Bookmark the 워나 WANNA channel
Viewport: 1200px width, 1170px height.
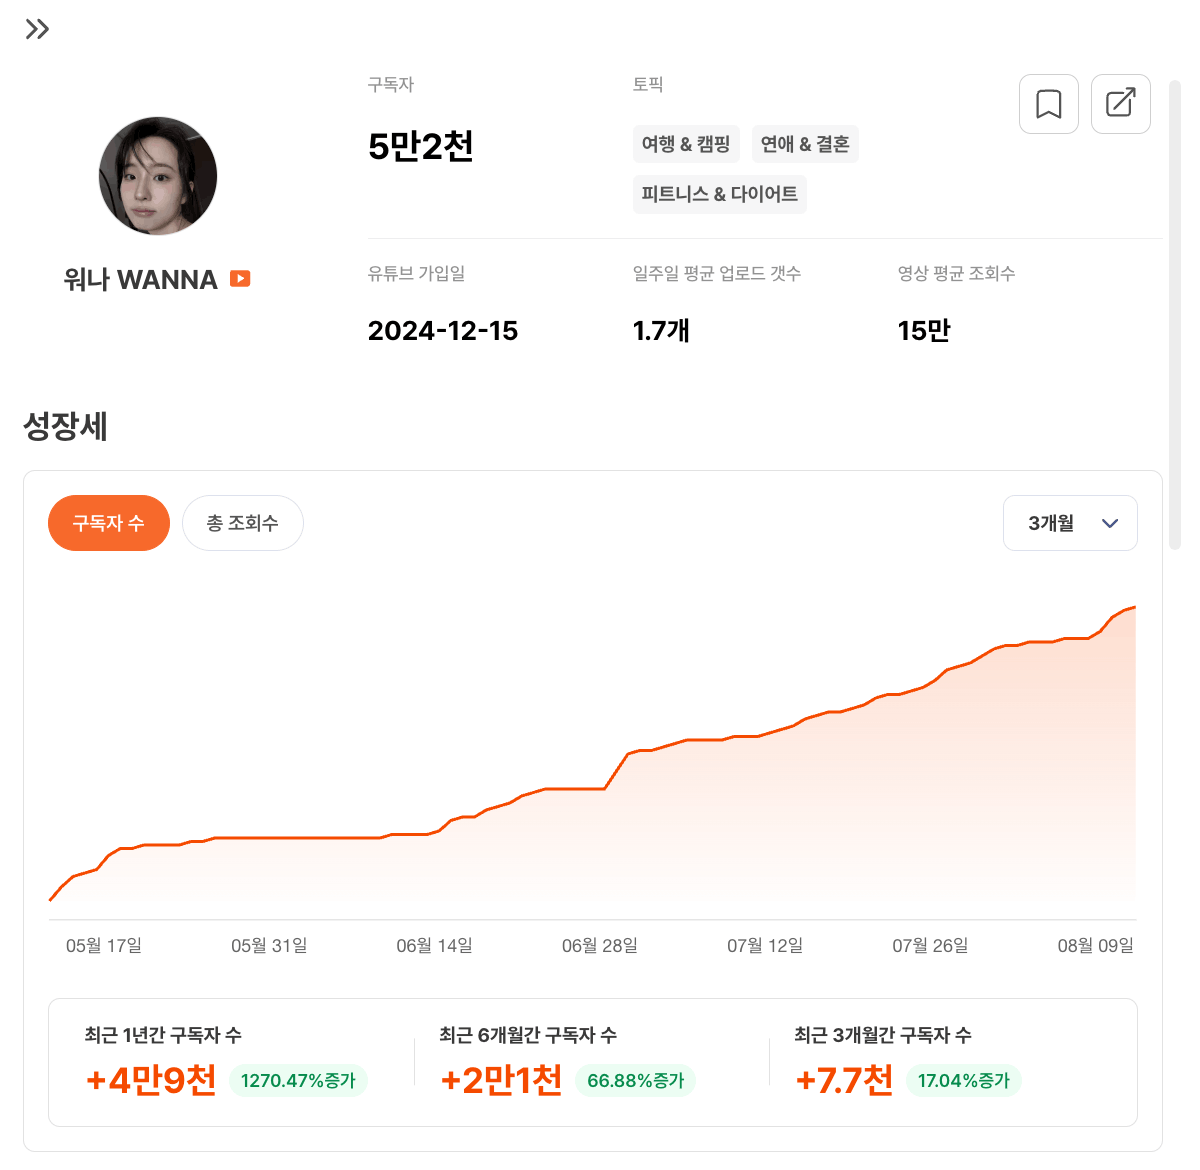[1049, 104]
